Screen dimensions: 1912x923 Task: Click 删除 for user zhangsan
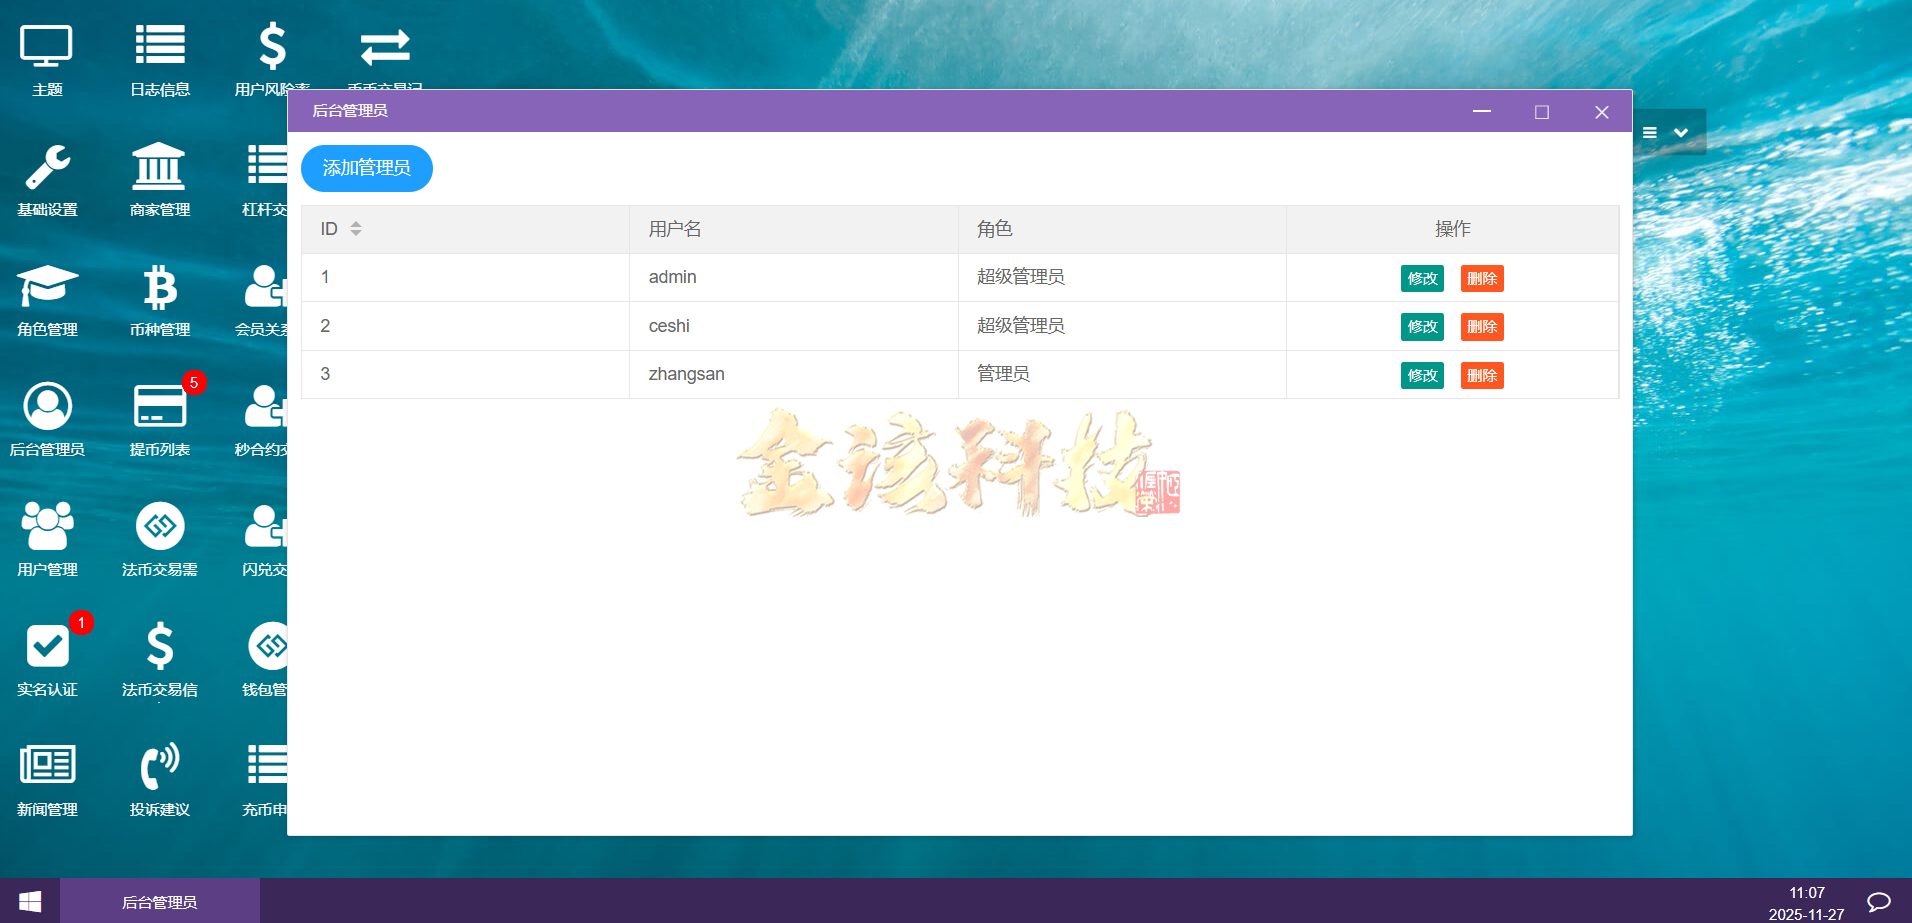1481,375
